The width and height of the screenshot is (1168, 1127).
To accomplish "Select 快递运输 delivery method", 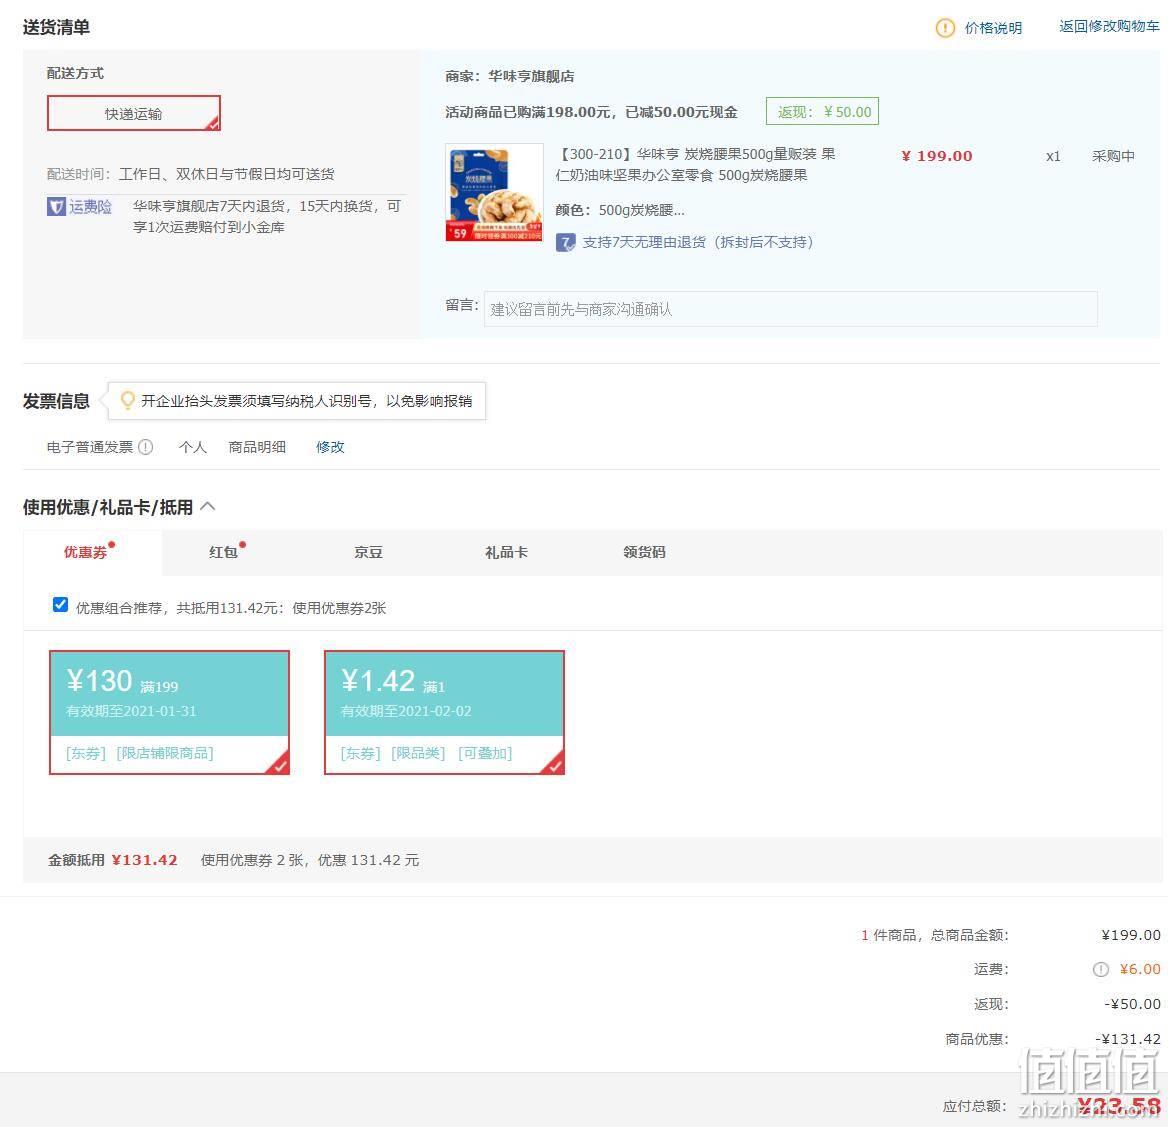I will pos(134,113).
